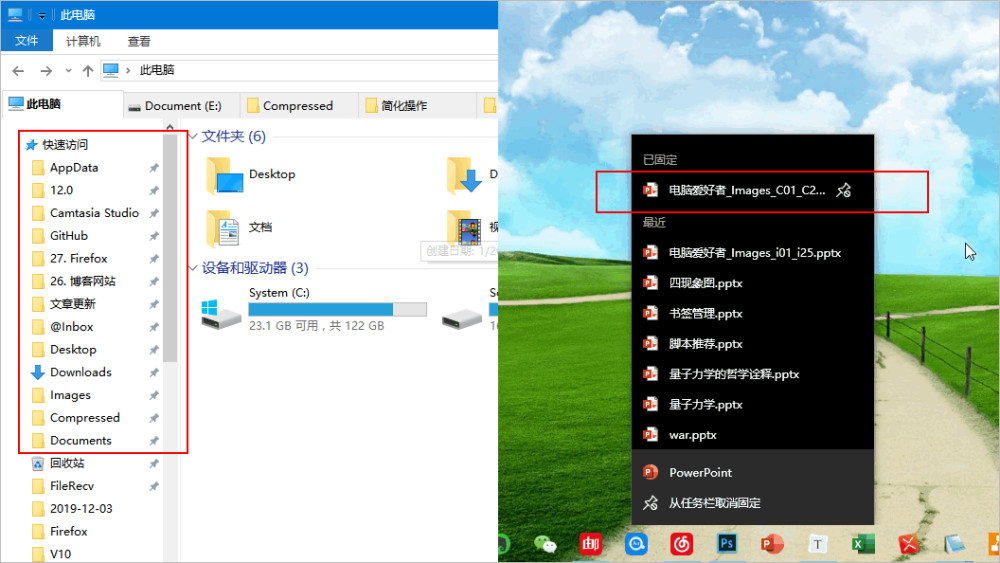Open AppData in quick access
Image resolution: width=1000 pixels, height=563 pixels.
pyautogui.click(x=74, y=168)
